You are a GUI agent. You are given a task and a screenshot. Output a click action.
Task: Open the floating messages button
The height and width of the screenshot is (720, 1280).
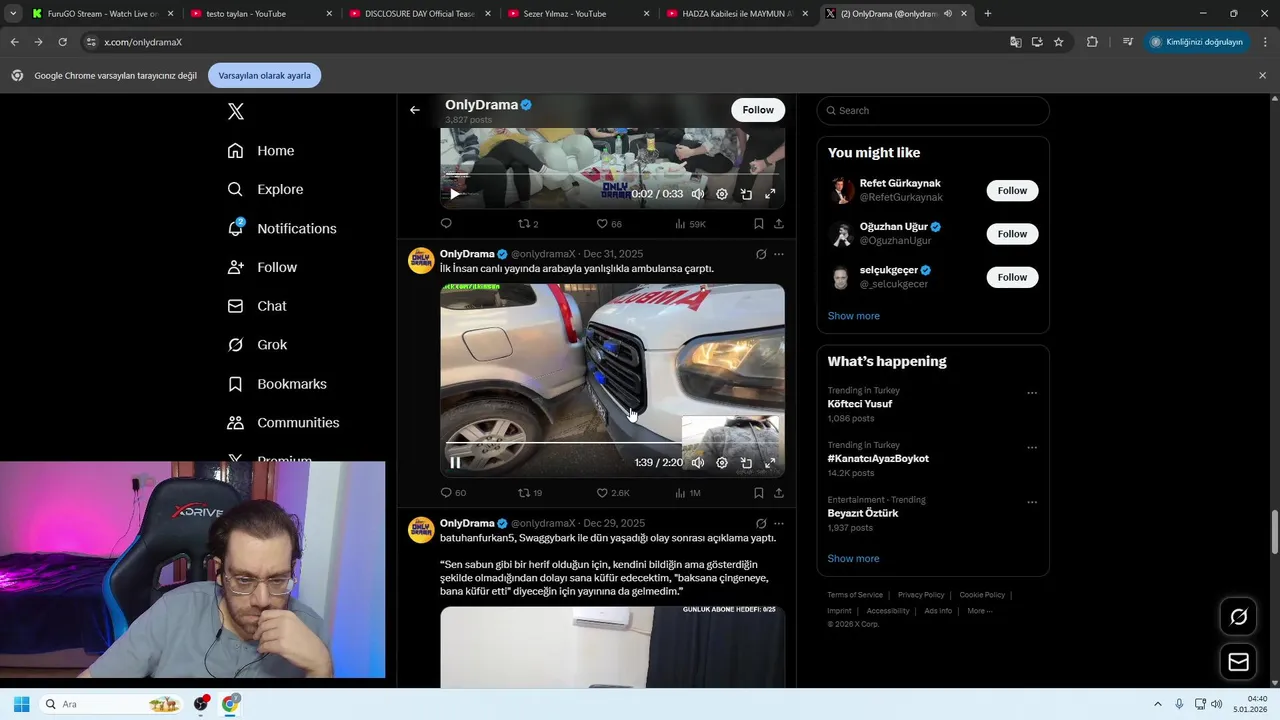point(1239,662)
